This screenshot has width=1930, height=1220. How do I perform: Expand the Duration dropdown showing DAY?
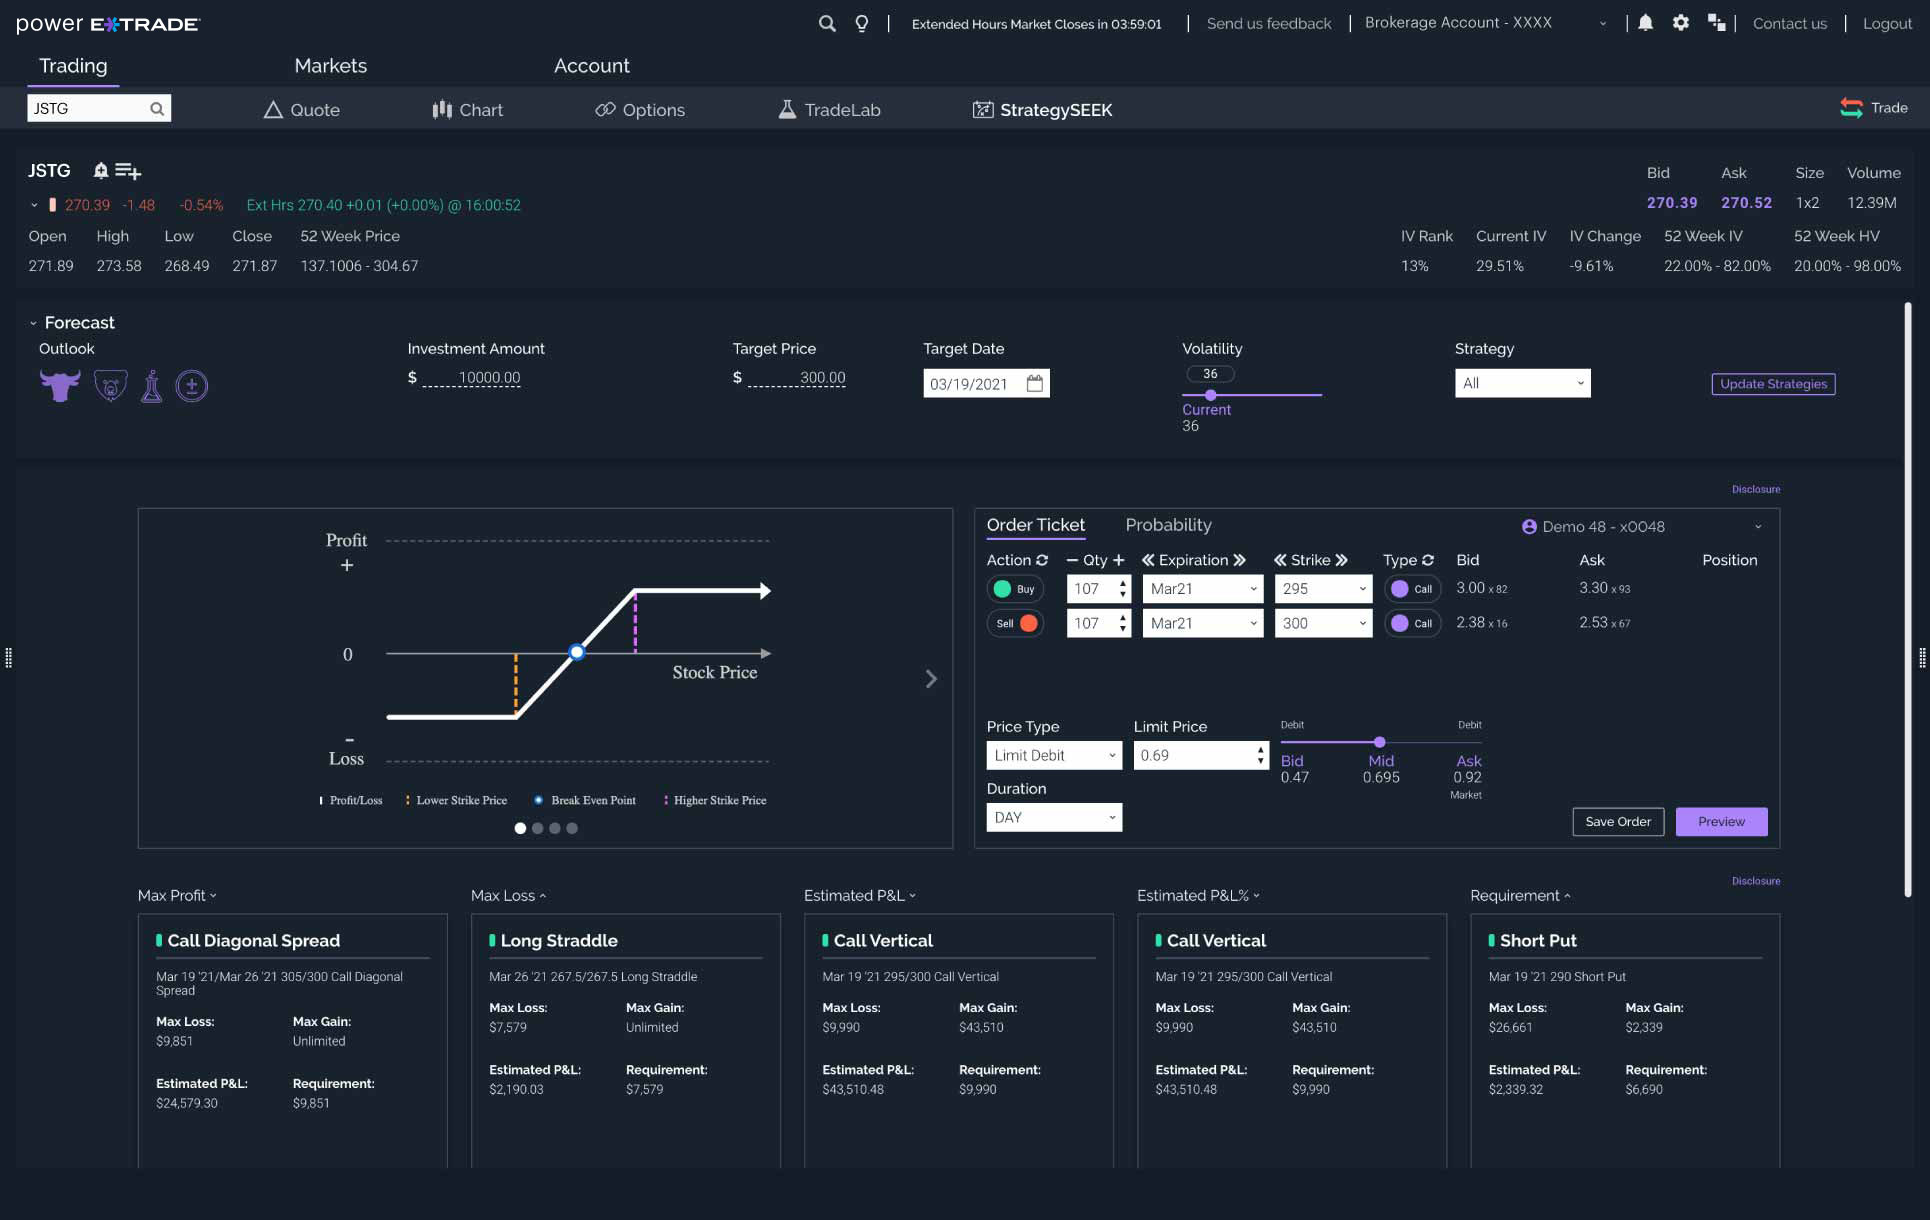(1054, 817)
